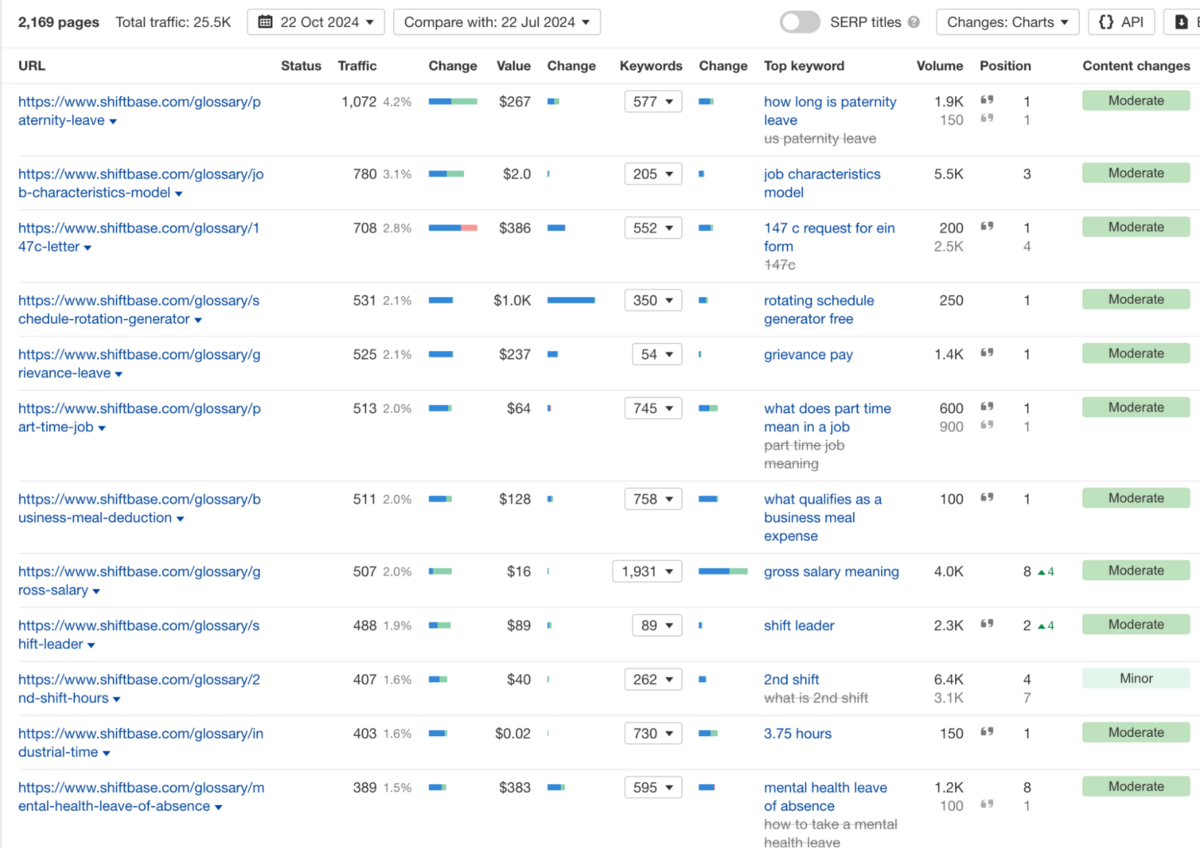Viewport: 1200px width, 848px height.
Task: Click the Content changes column header
Action: point(1136,66)
